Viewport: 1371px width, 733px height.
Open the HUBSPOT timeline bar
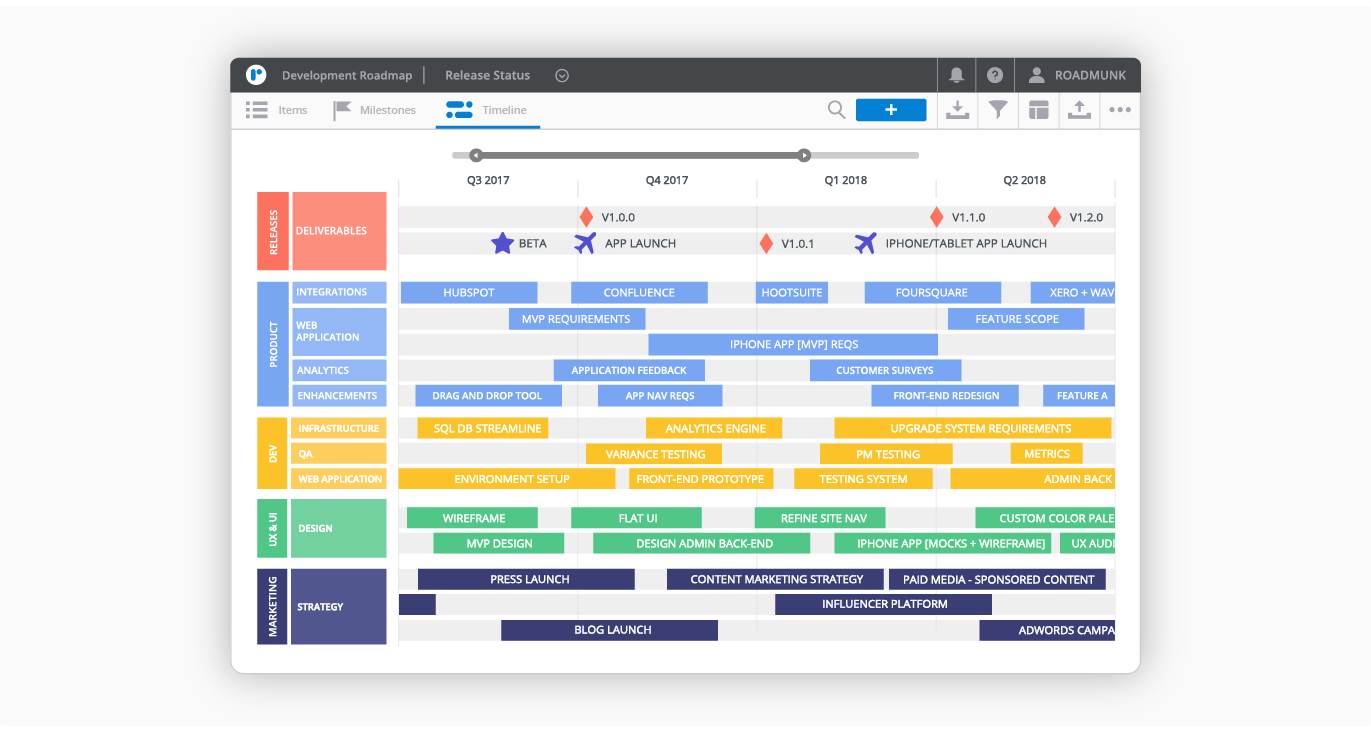point(469,292)
